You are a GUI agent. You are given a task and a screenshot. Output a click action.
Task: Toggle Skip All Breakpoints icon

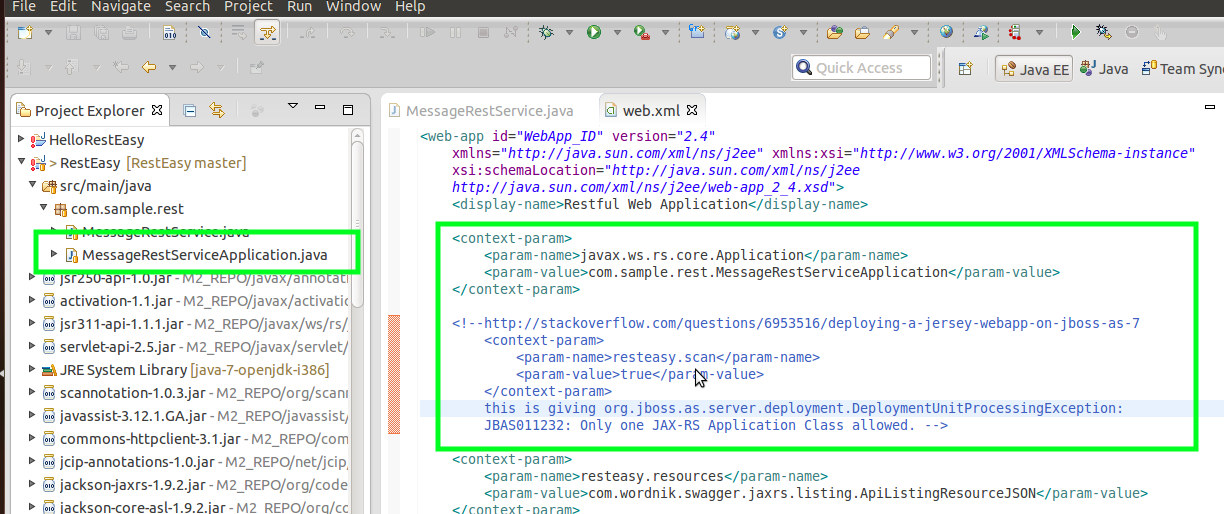click(203, 32)
